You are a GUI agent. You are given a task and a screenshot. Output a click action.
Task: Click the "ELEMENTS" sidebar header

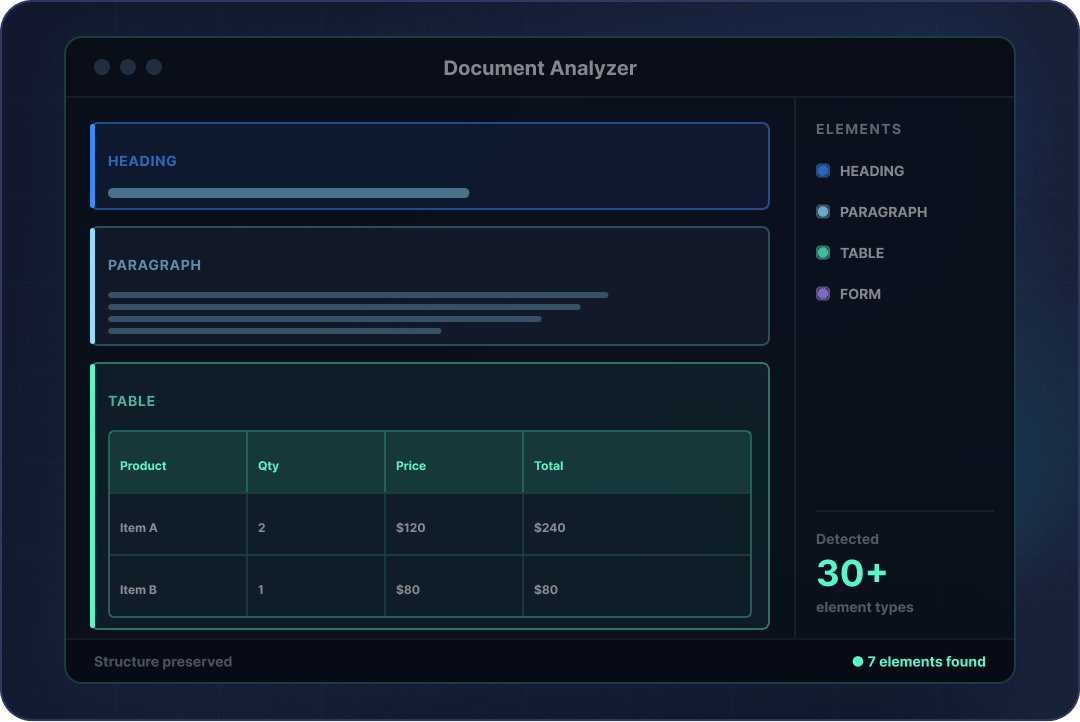pyautogui.click(x=859, y=130)
